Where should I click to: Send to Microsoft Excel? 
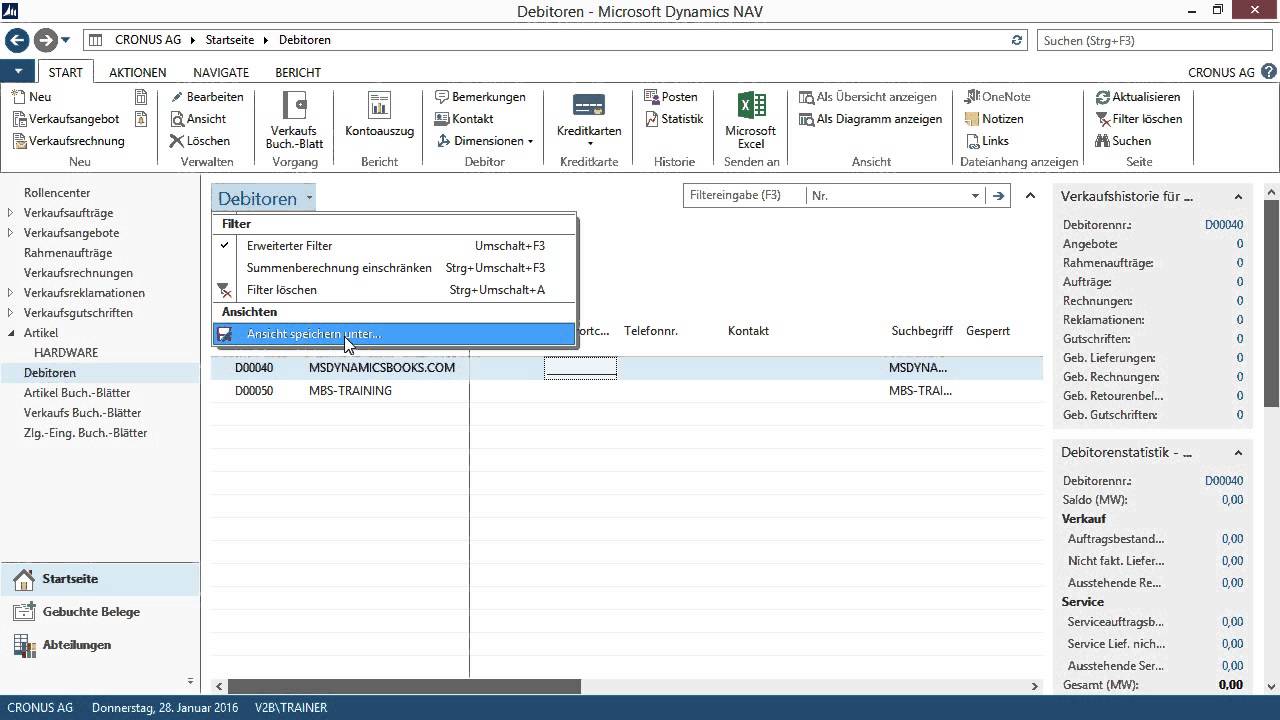(x=750, y=120)
